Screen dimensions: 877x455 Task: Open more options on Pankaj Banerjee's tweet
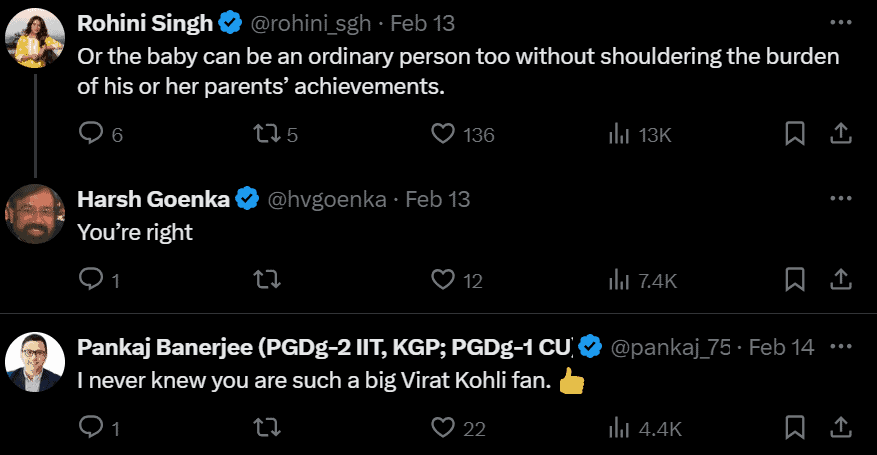point(841,347)
